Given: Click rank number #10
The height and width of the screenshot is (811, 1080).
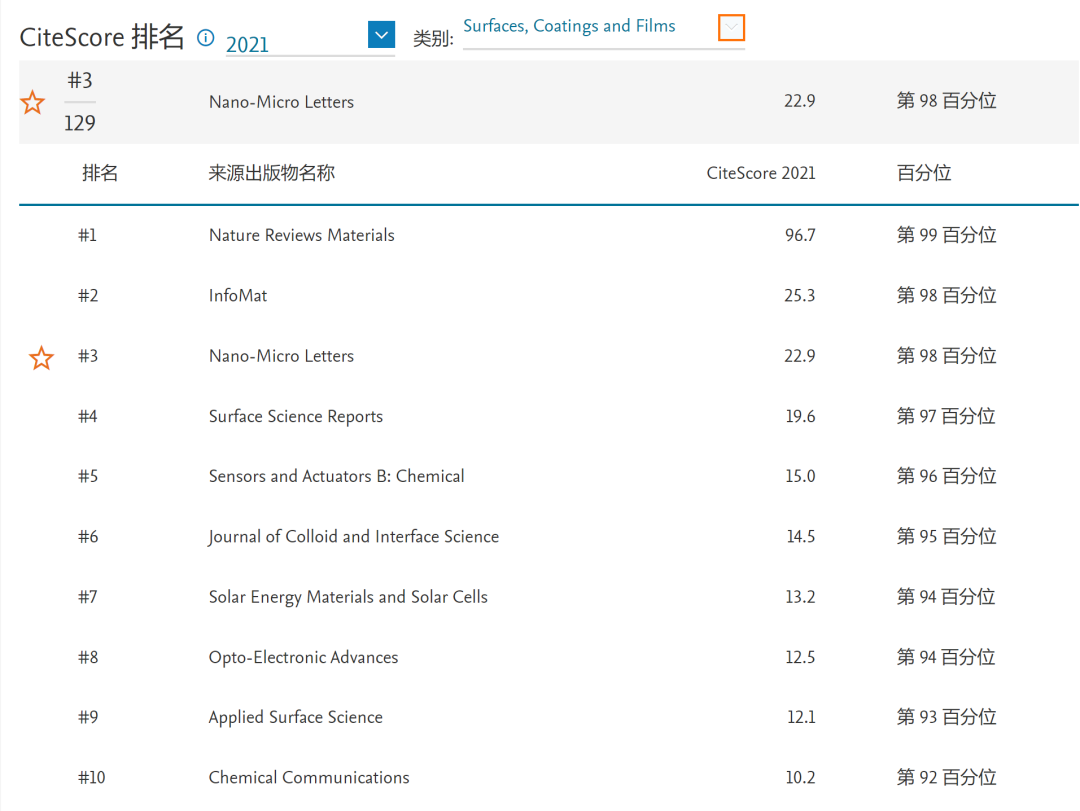Looking at the screenshot, I should pos(92,777).
